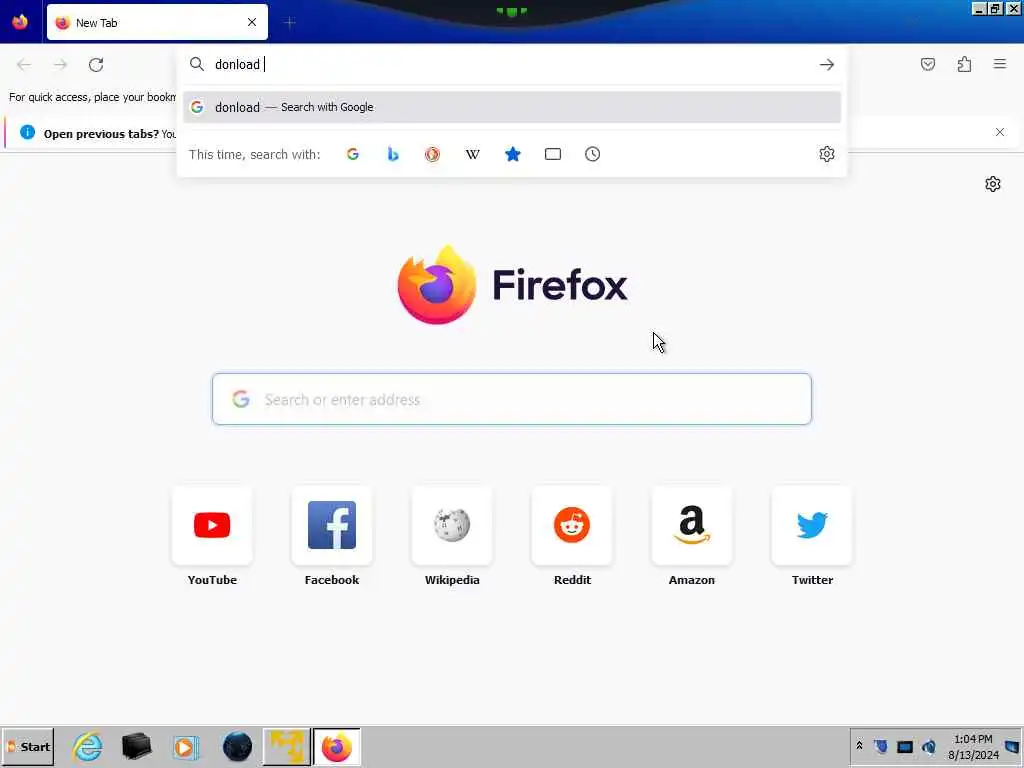Search this time with DuckDuckGo
Screen dimensions: 1024x768
432,154
